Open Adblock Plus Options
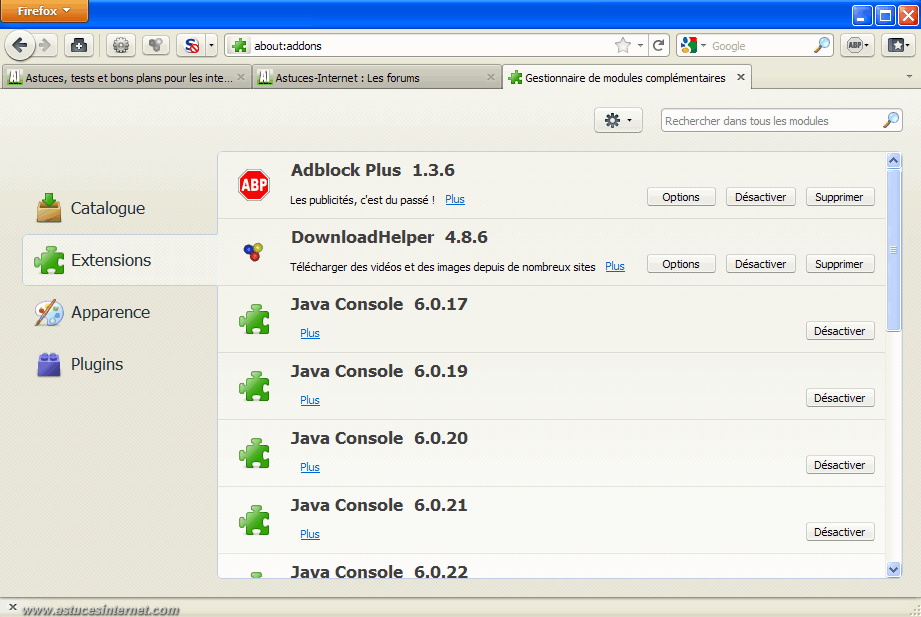This screenshot has height=617, width=921. pos(681,197)
